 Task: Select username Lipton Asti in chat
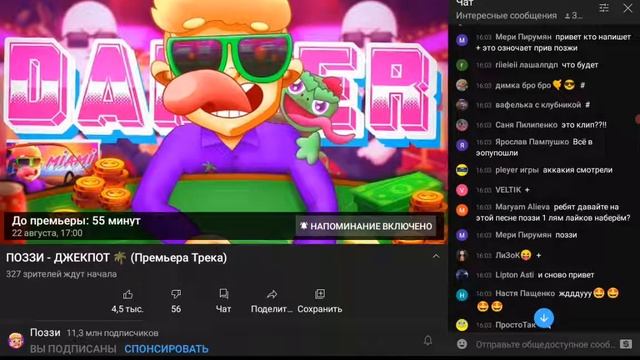[514, 275]
